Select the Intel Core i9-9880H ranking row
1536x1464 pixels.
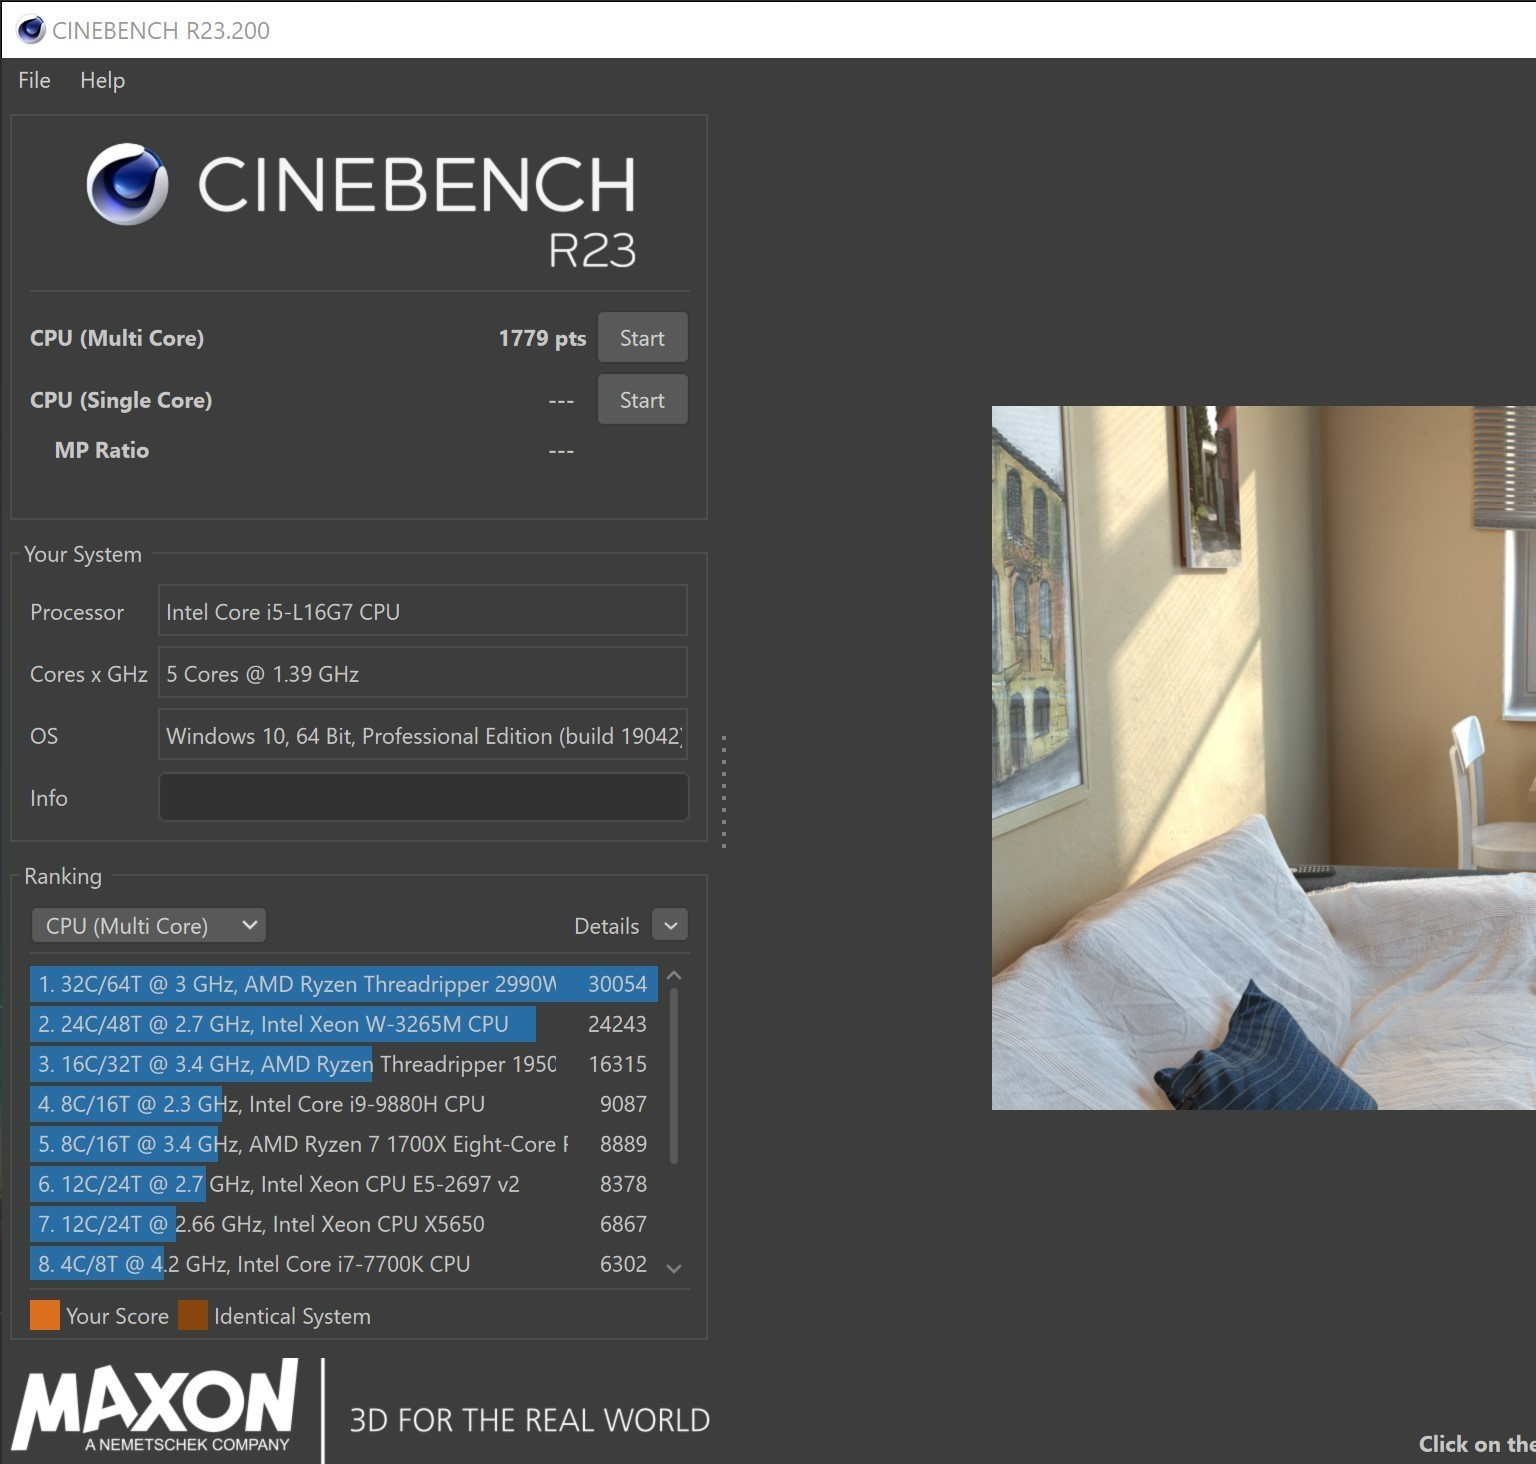point(343,1104)
